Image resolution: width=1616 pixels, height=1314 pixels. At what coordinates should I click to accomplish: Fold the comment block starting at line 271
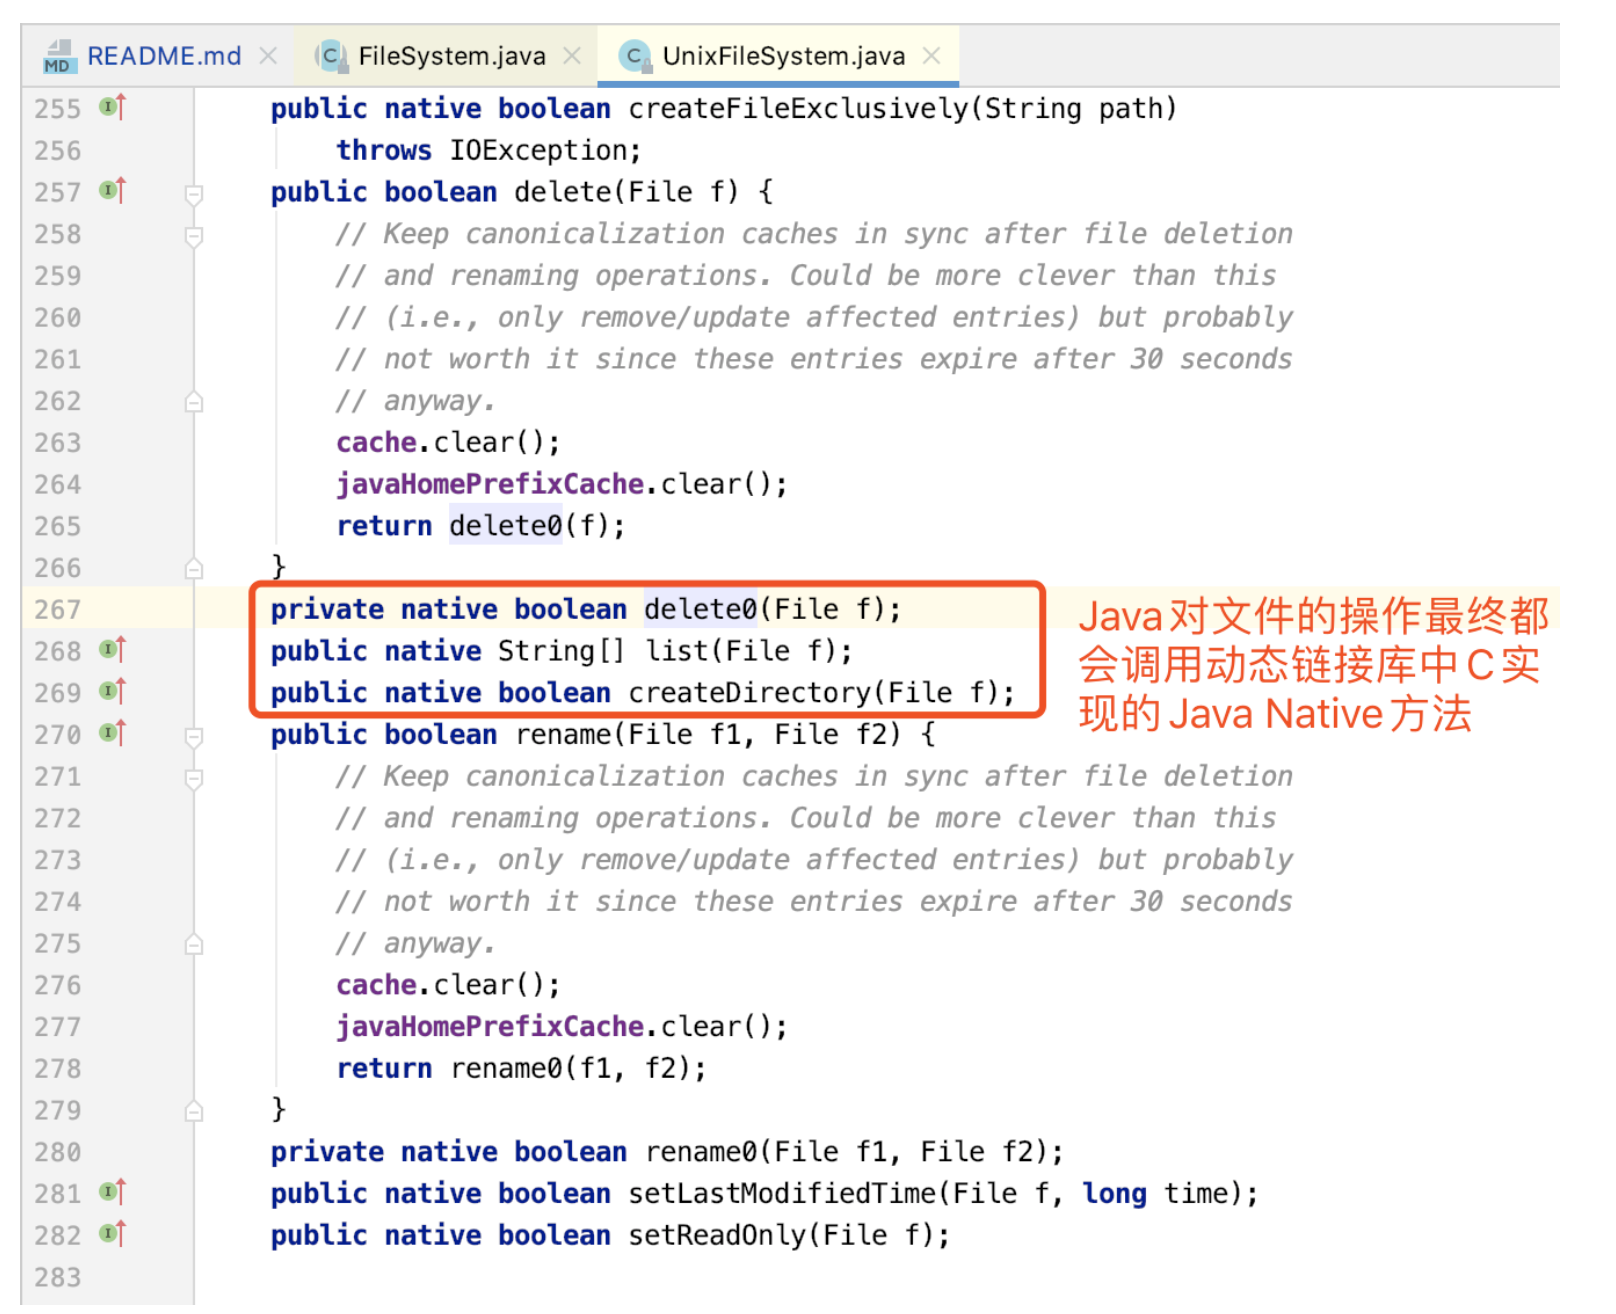[x=194, y=778]
